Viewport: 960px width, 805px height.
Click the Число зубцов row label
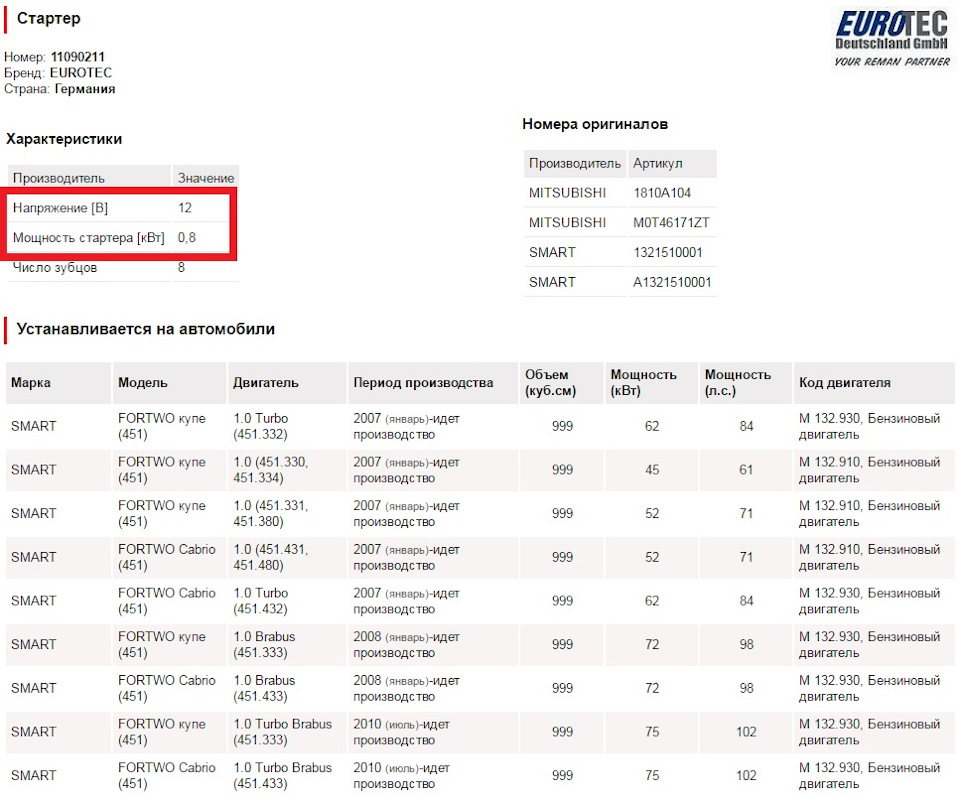point(55,268)
